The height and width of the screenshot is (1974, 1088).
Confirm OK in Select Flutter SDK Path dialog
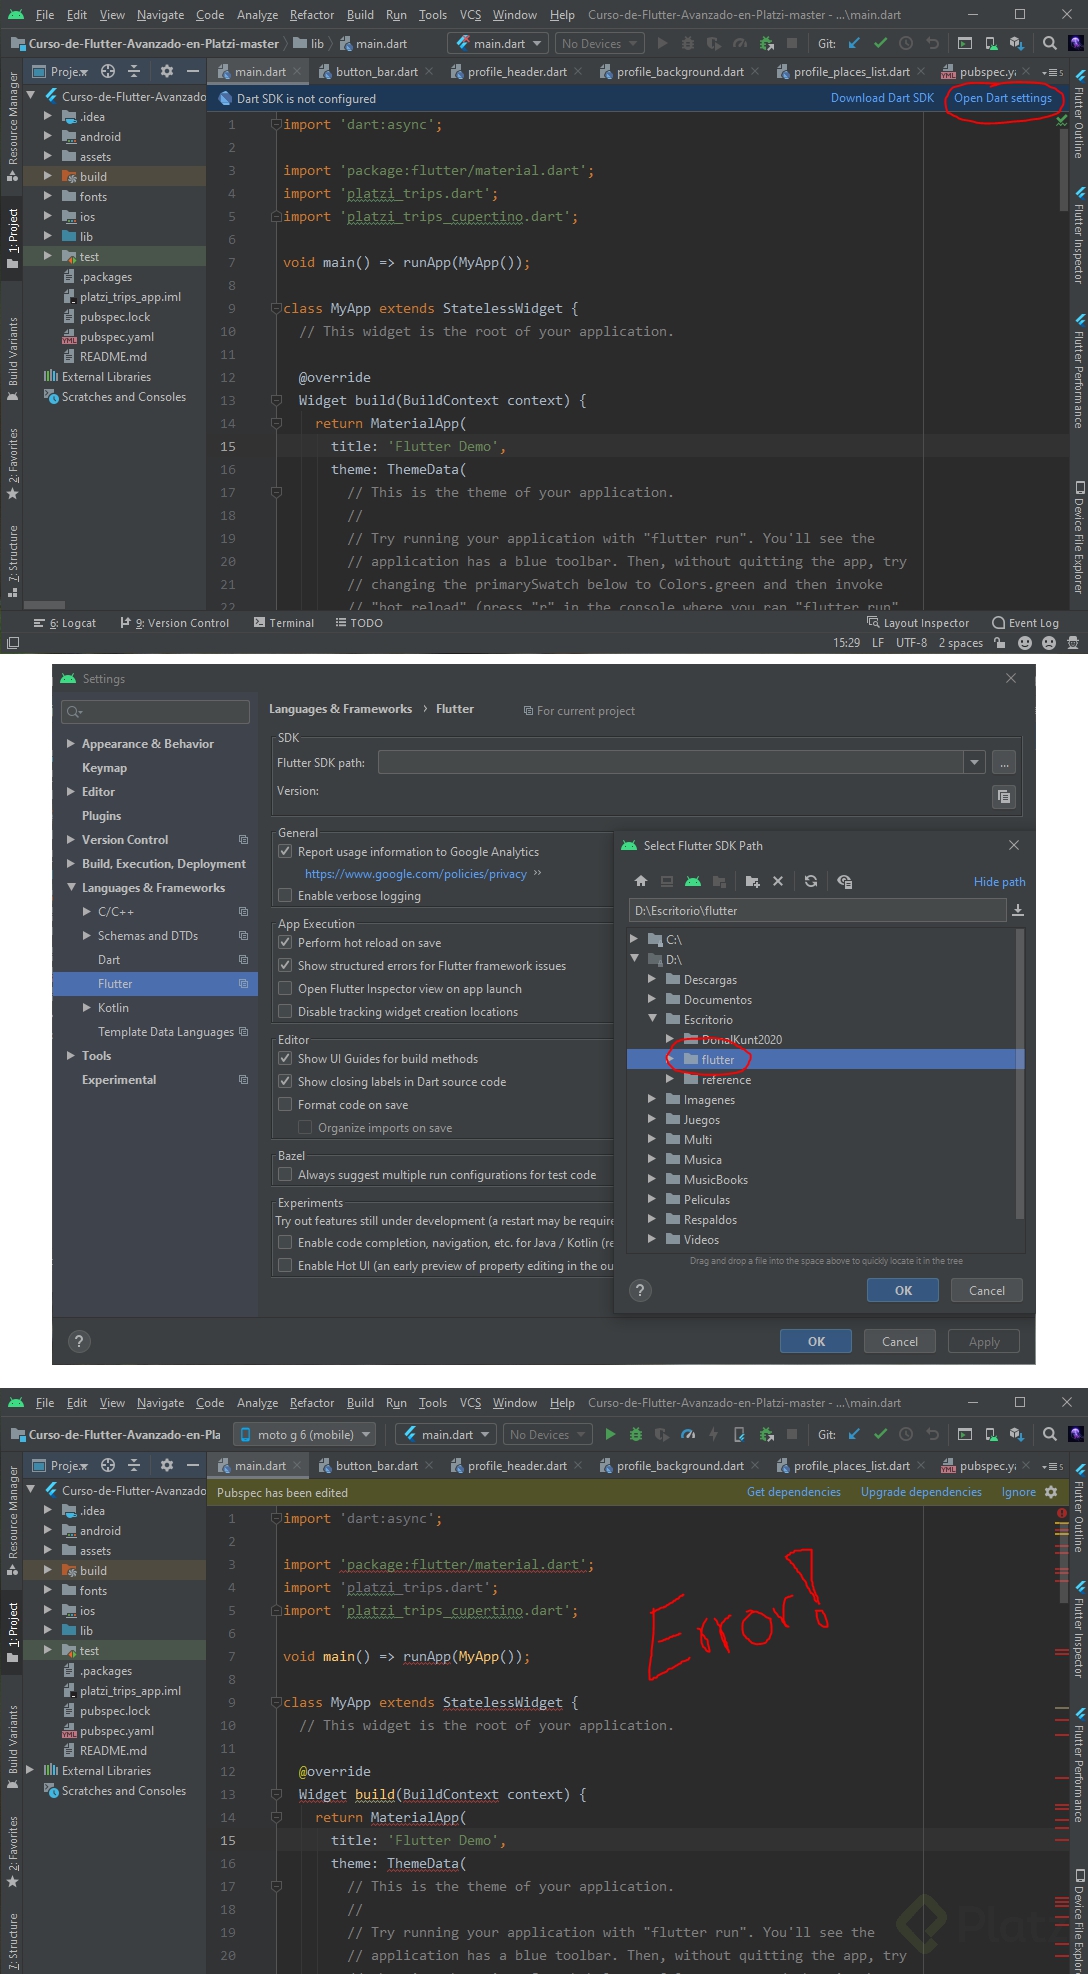point(903,1290)
